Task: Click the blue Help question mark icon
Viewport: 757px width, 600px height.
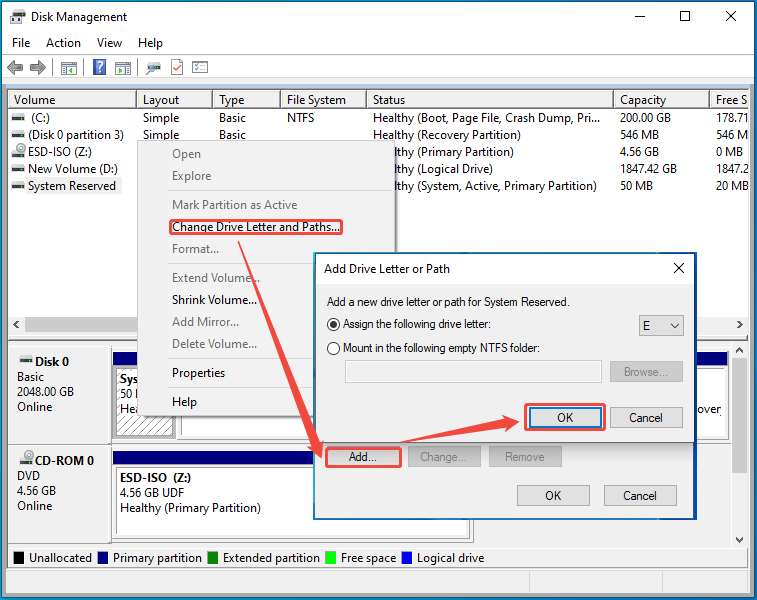Action: [100, 68]
